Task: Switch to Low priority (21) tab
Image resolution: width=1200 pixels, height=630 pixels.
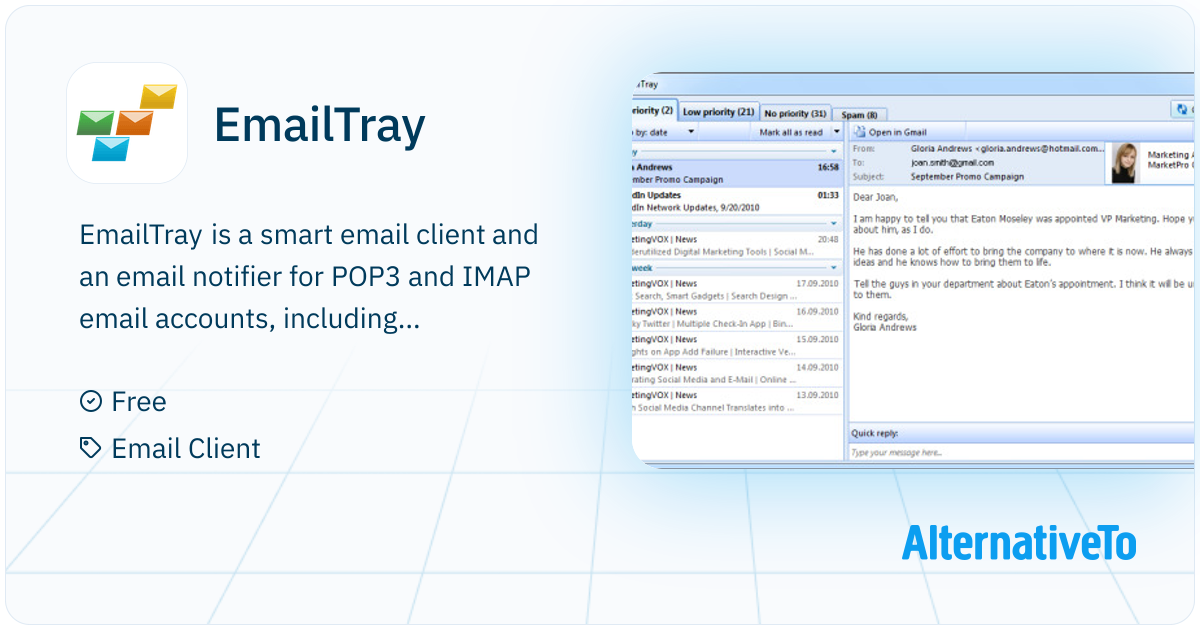Action: click(718, 112)
